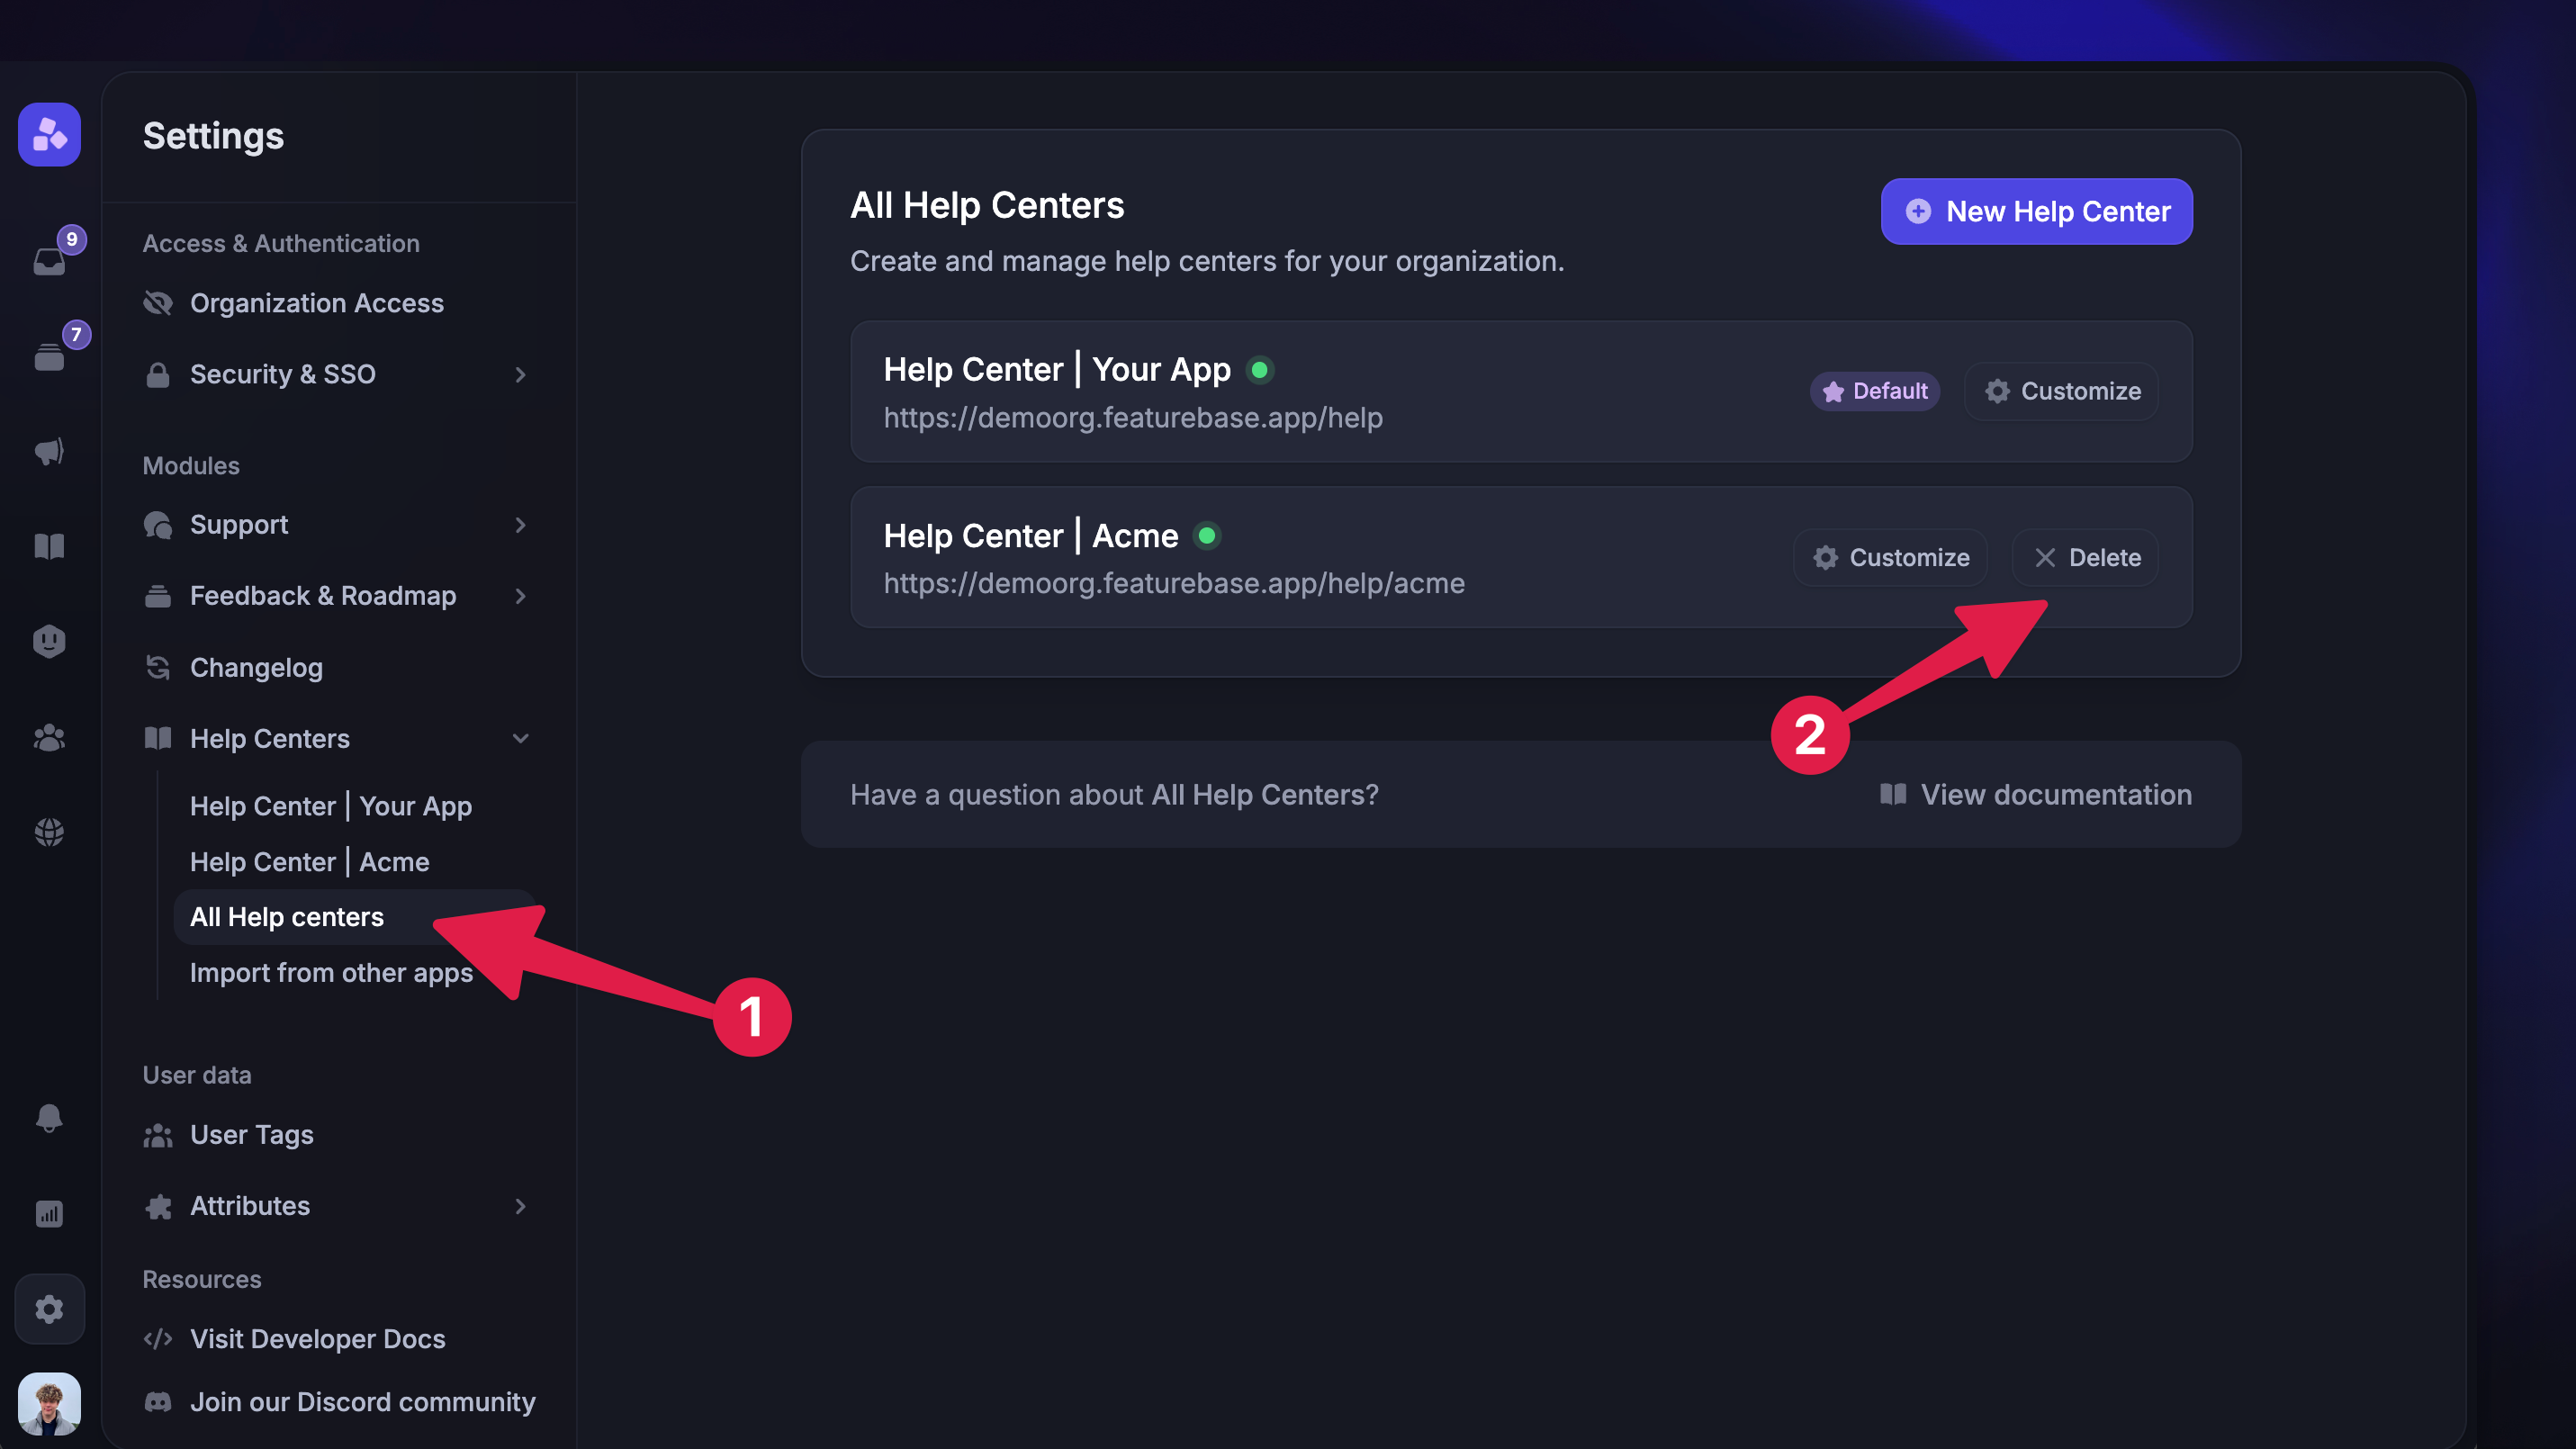
Task: Open the settings gear icon in left rail
Action: pos(49,1308)
